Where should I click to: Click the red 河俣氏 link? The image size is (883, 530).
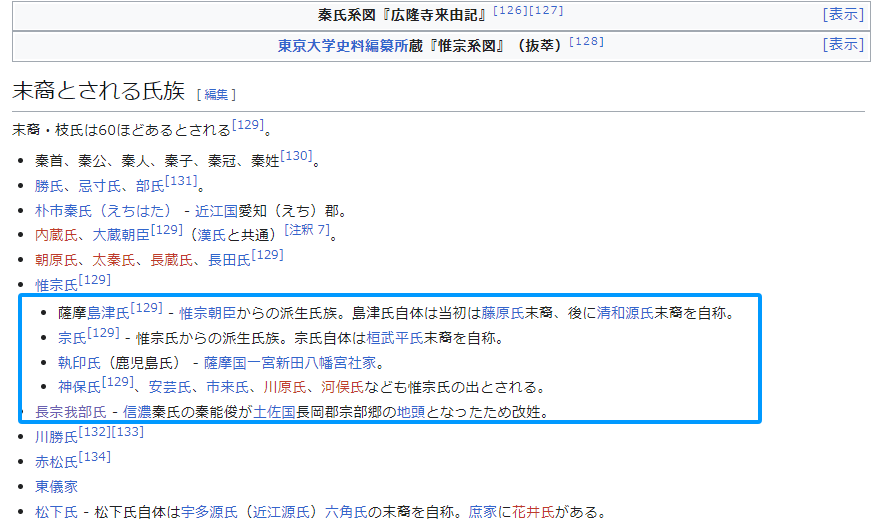click(343, 388)
